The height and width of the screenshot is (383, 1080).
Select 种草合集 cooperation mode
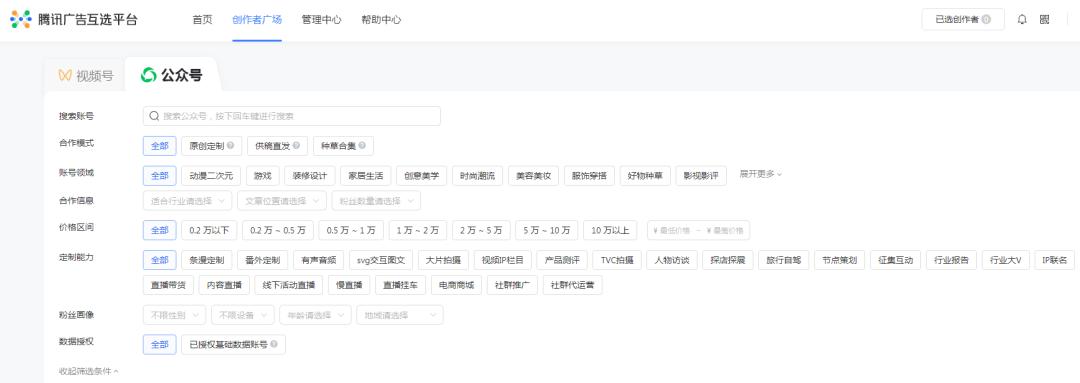click(344, 146)
